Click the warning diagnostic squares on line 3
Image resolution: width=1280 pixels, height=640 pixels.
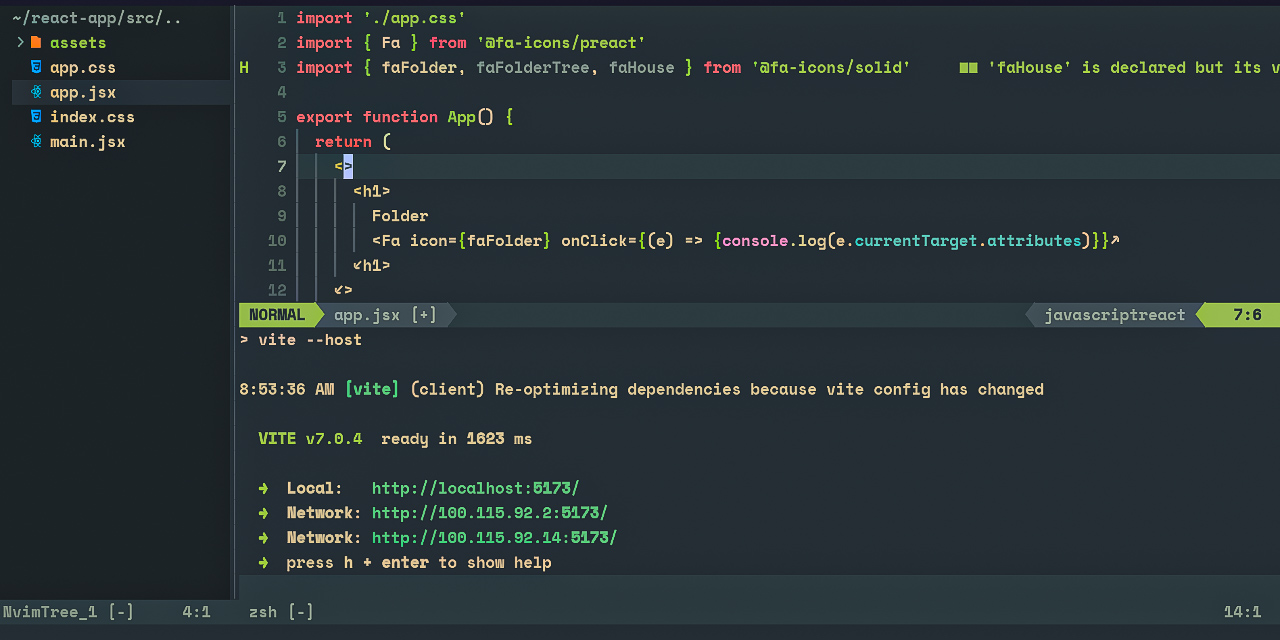(969, 67)
